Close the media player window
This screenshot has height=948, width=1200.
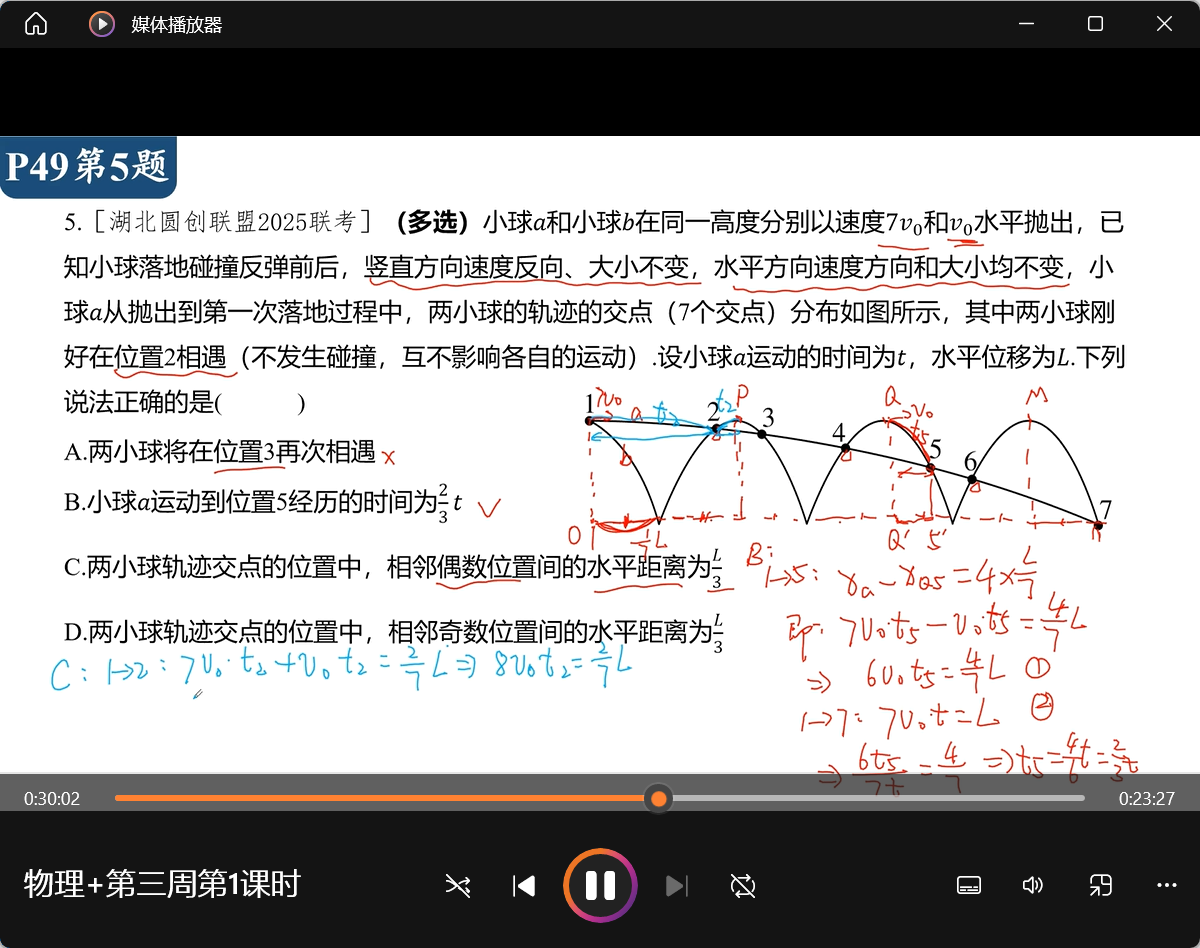1164,24
